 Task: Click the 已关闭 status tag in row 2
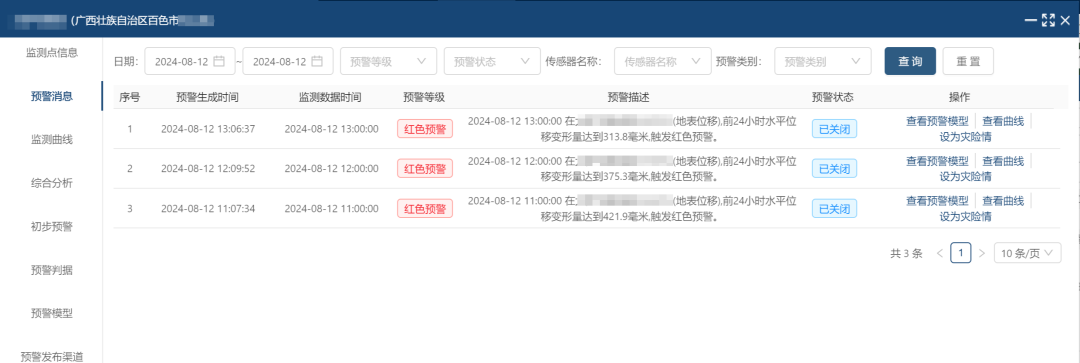point(834,168)
